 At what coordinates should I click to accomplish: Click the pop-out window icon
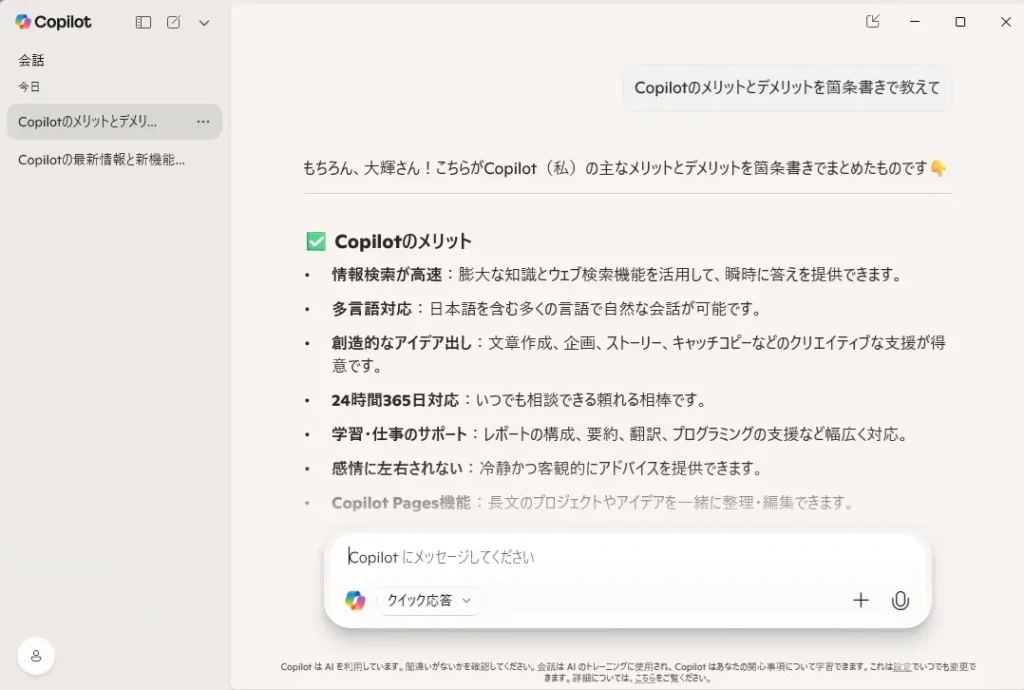[872, 22]
